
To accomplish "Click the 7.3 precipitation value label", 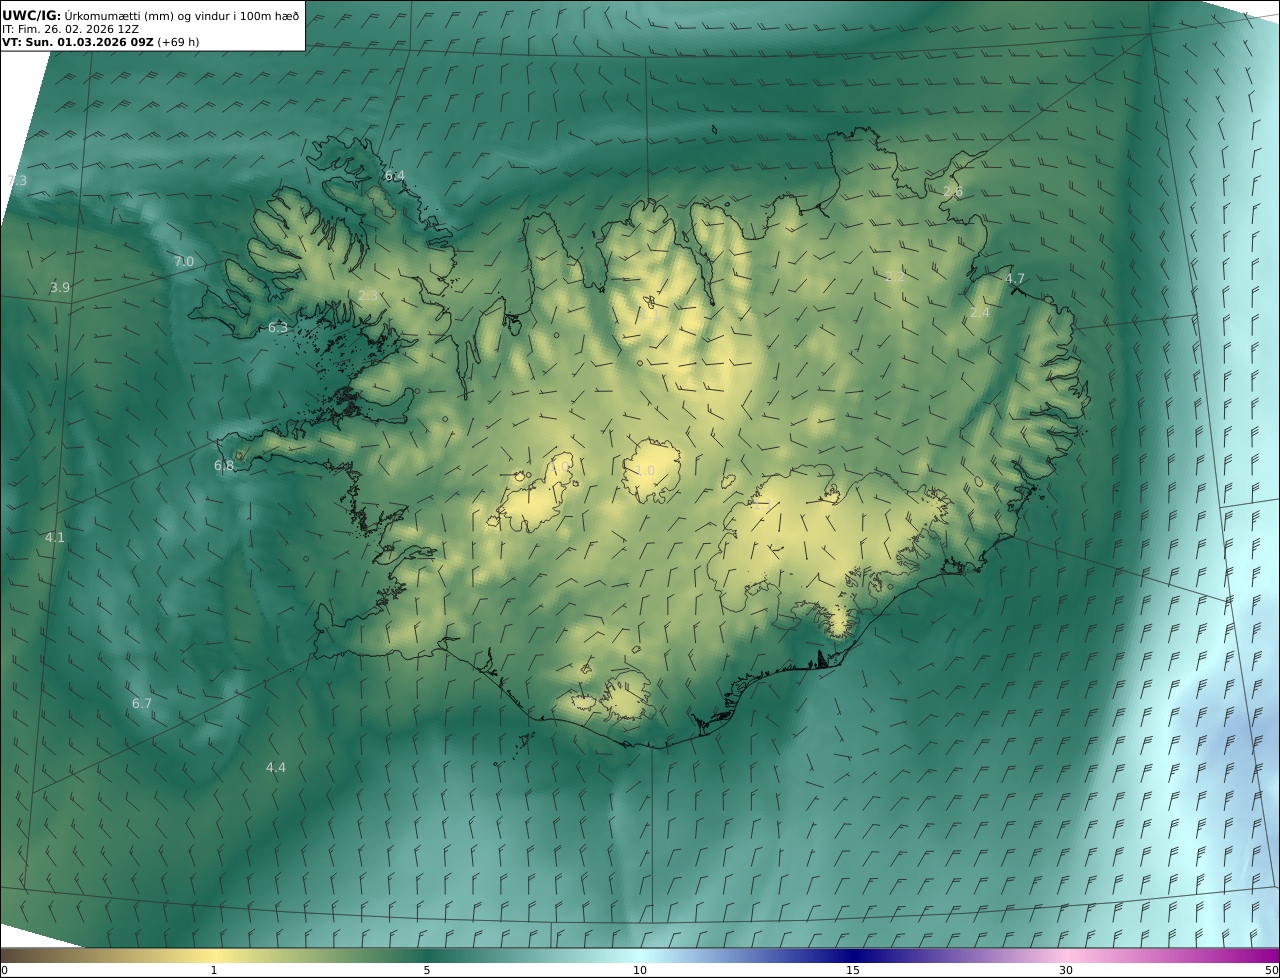I will coord(17,180).
